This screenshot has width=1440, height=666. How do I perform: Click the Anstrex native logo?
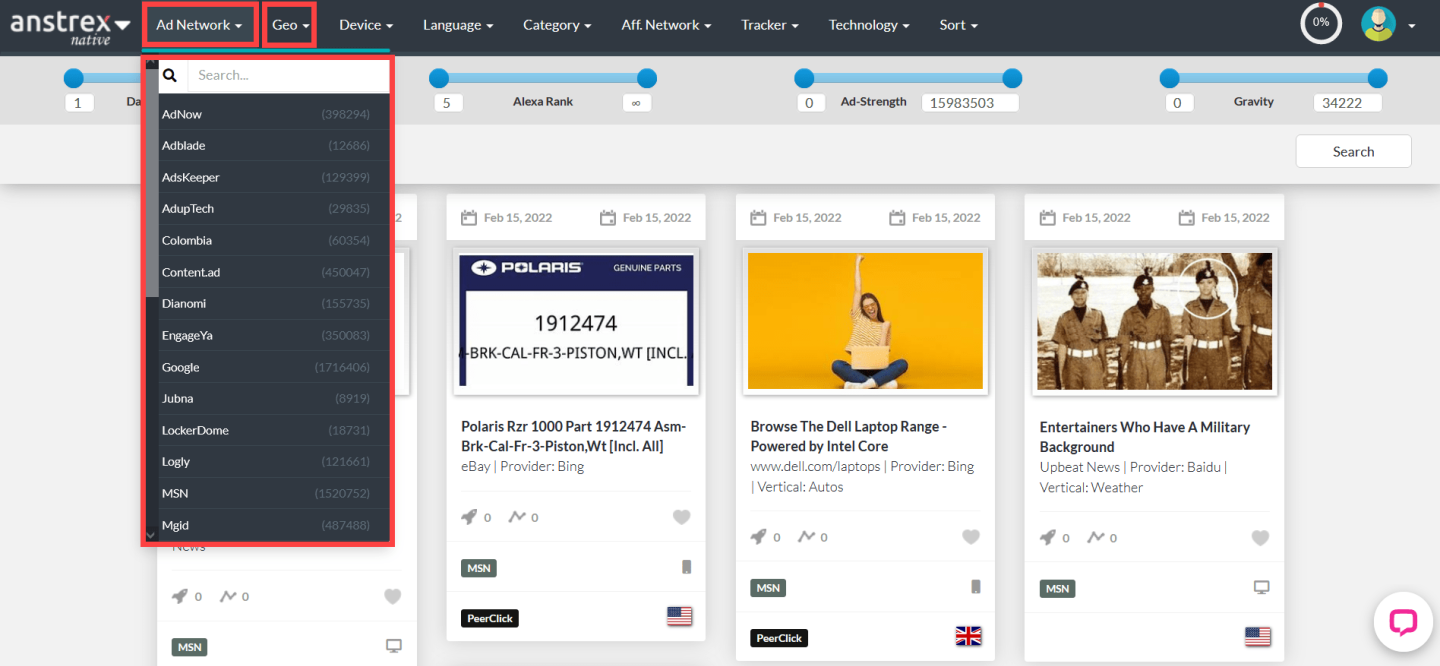[70, 24]
